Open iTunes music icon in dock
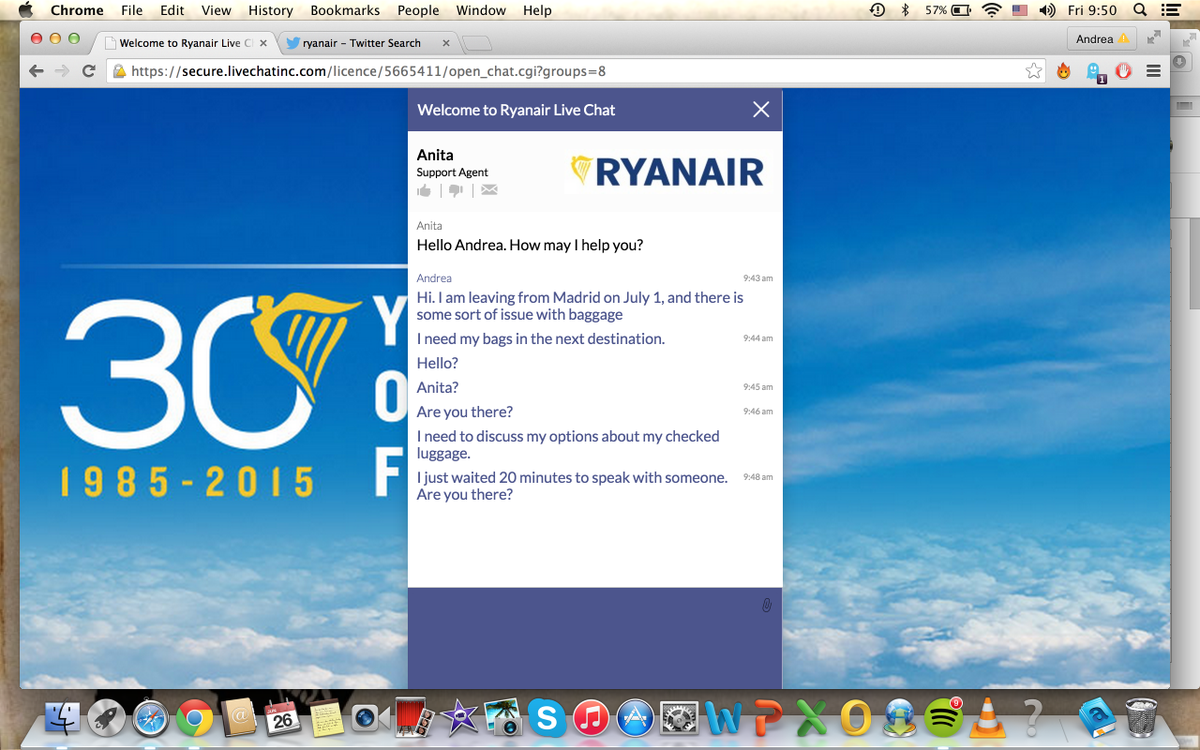 [x=590, y=716]
